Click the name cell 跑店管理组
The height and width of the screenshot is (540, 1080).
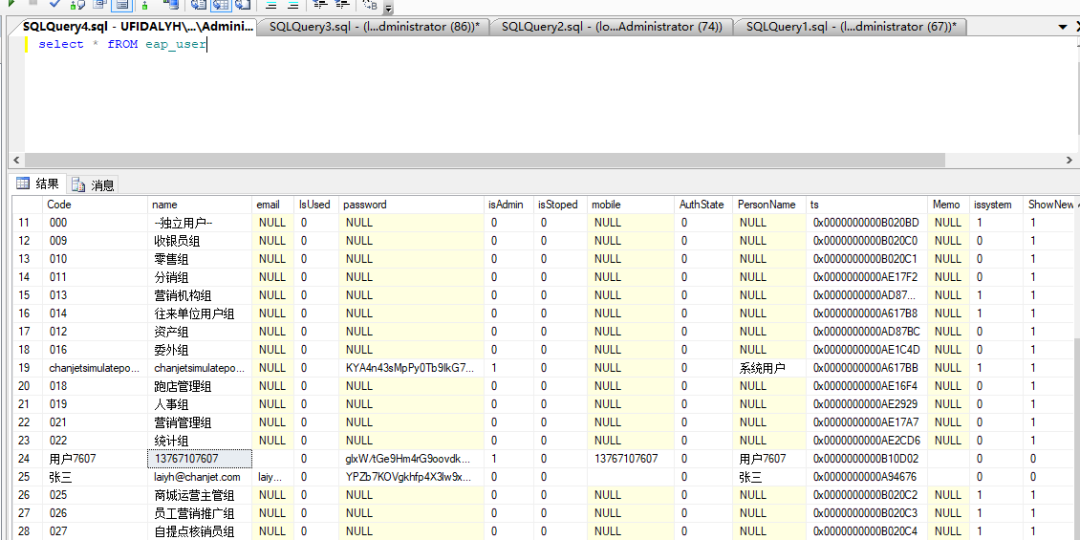tap(200, 386)
